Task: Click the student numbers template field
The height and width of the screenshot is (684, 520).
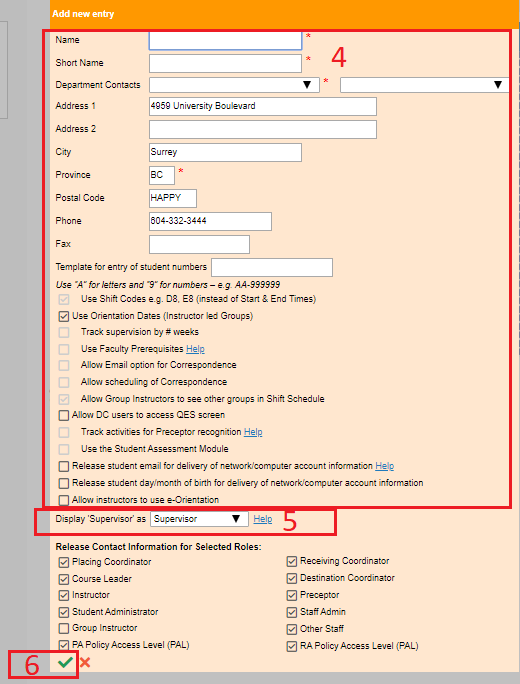Action: point(272,267)
